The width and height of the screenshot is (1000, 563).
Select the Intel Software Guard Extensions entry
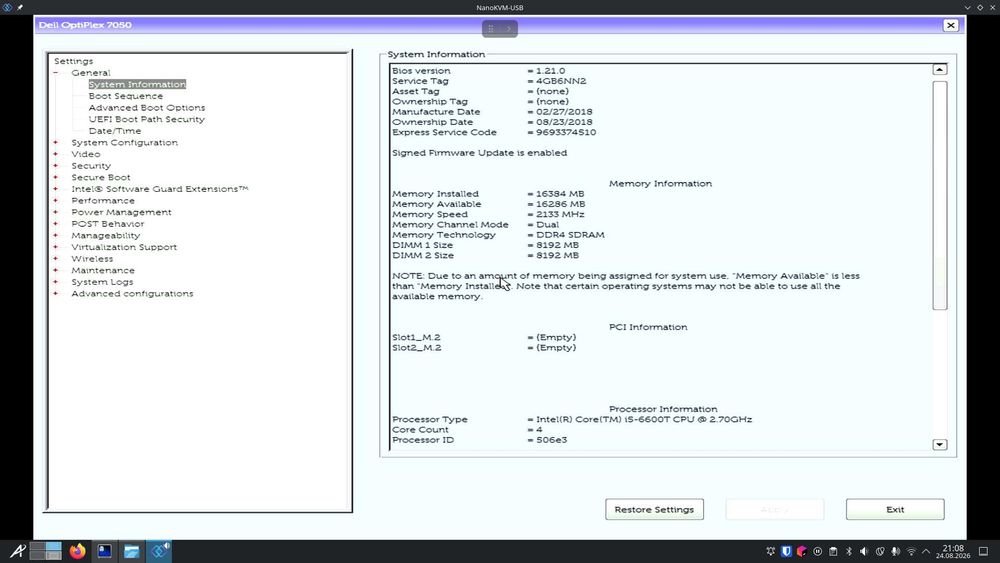(x=159, y=189)
